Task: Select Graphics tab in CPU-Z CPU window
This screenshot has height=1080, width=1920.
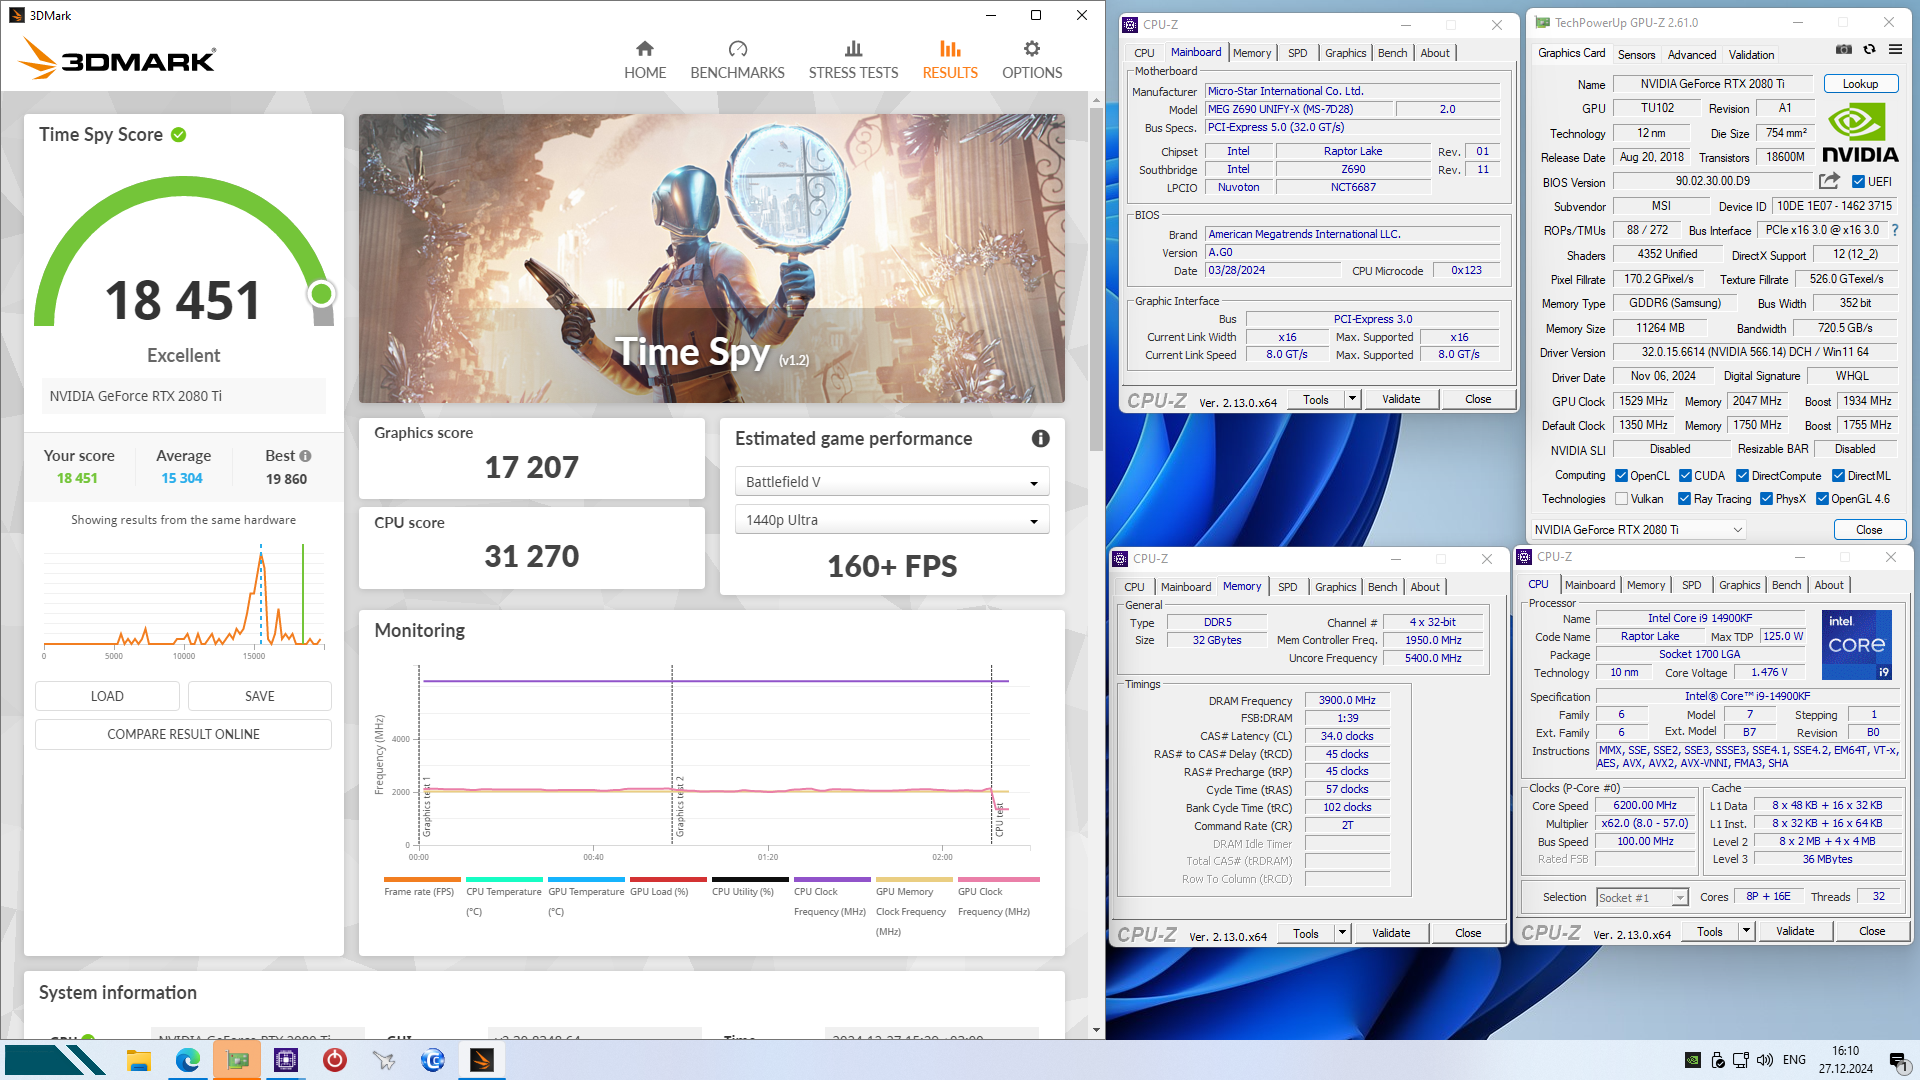Action: point(1739,585)
